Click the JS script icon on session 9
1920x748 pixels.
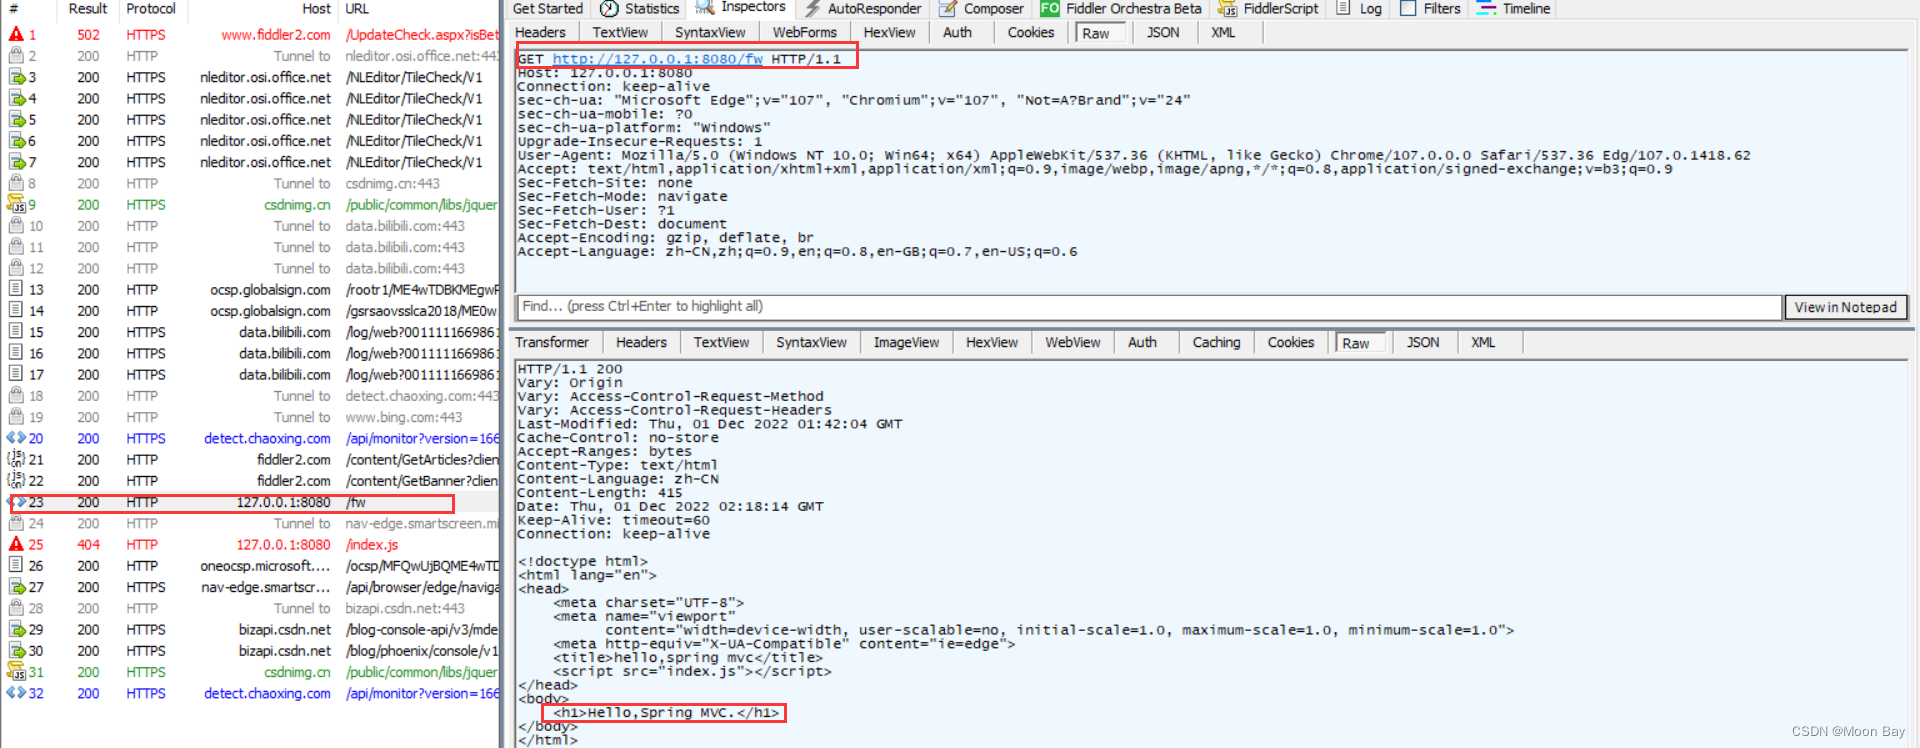click(x=16, y=204)
